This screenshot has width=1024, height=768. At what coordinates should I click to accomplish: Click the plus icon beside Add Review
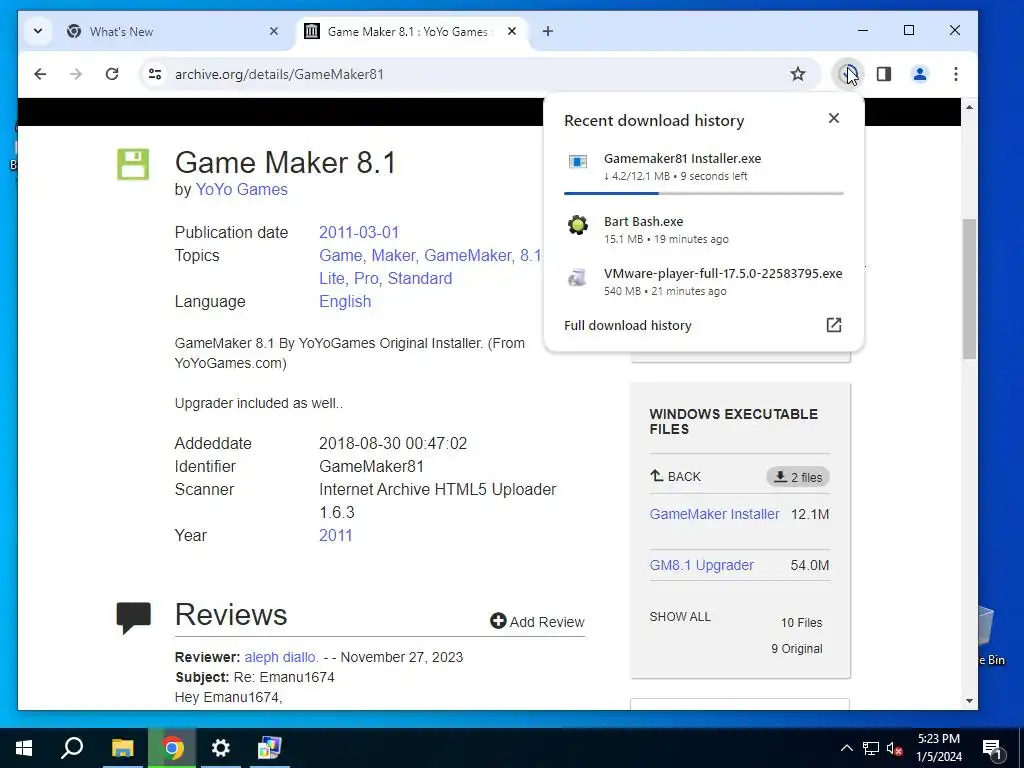(498, 621)
